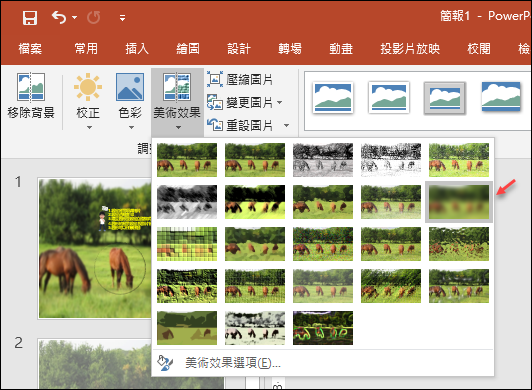Switch to the 投影片放映 ribbon tab
Viewport: 532px width, 390px height.
click(x=410, y=49)
